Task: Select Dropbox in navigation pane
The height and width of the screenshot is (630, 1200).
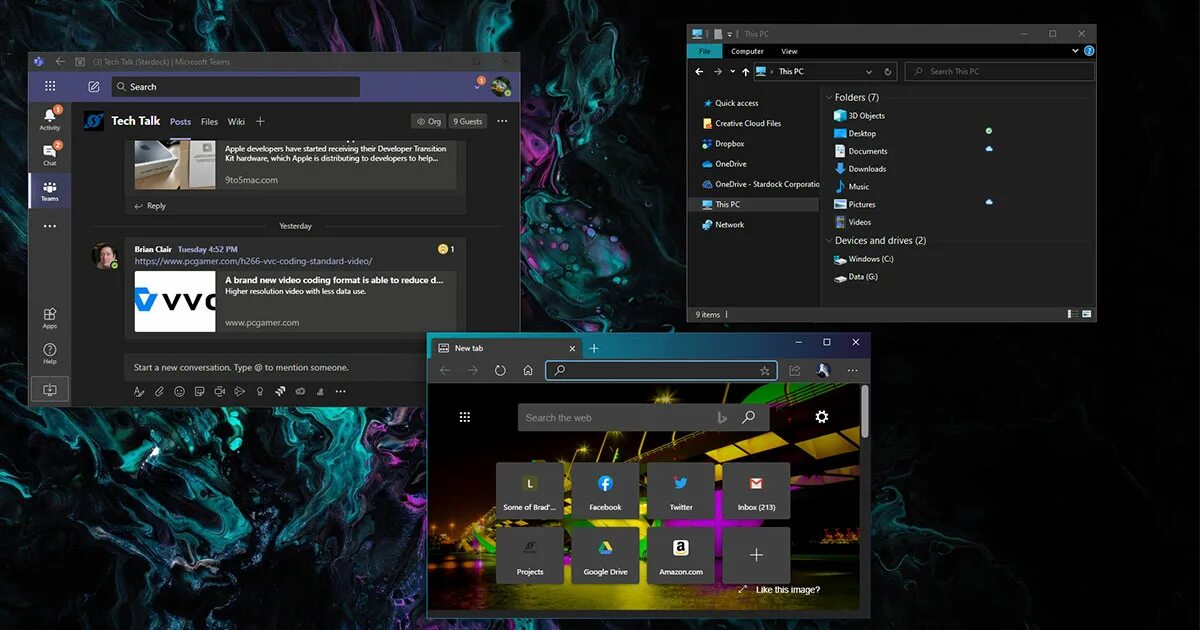Action: (722, 144)
